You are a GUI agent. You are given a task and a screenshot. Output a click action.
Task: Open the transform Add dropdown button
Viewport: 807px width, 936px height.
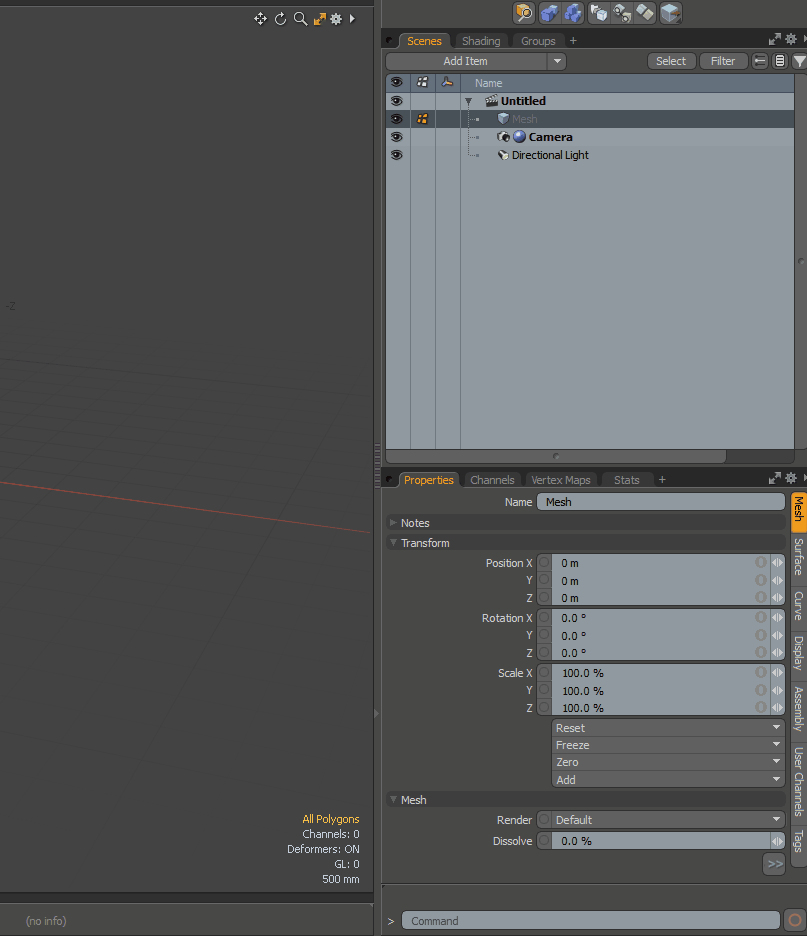[668, 780]
